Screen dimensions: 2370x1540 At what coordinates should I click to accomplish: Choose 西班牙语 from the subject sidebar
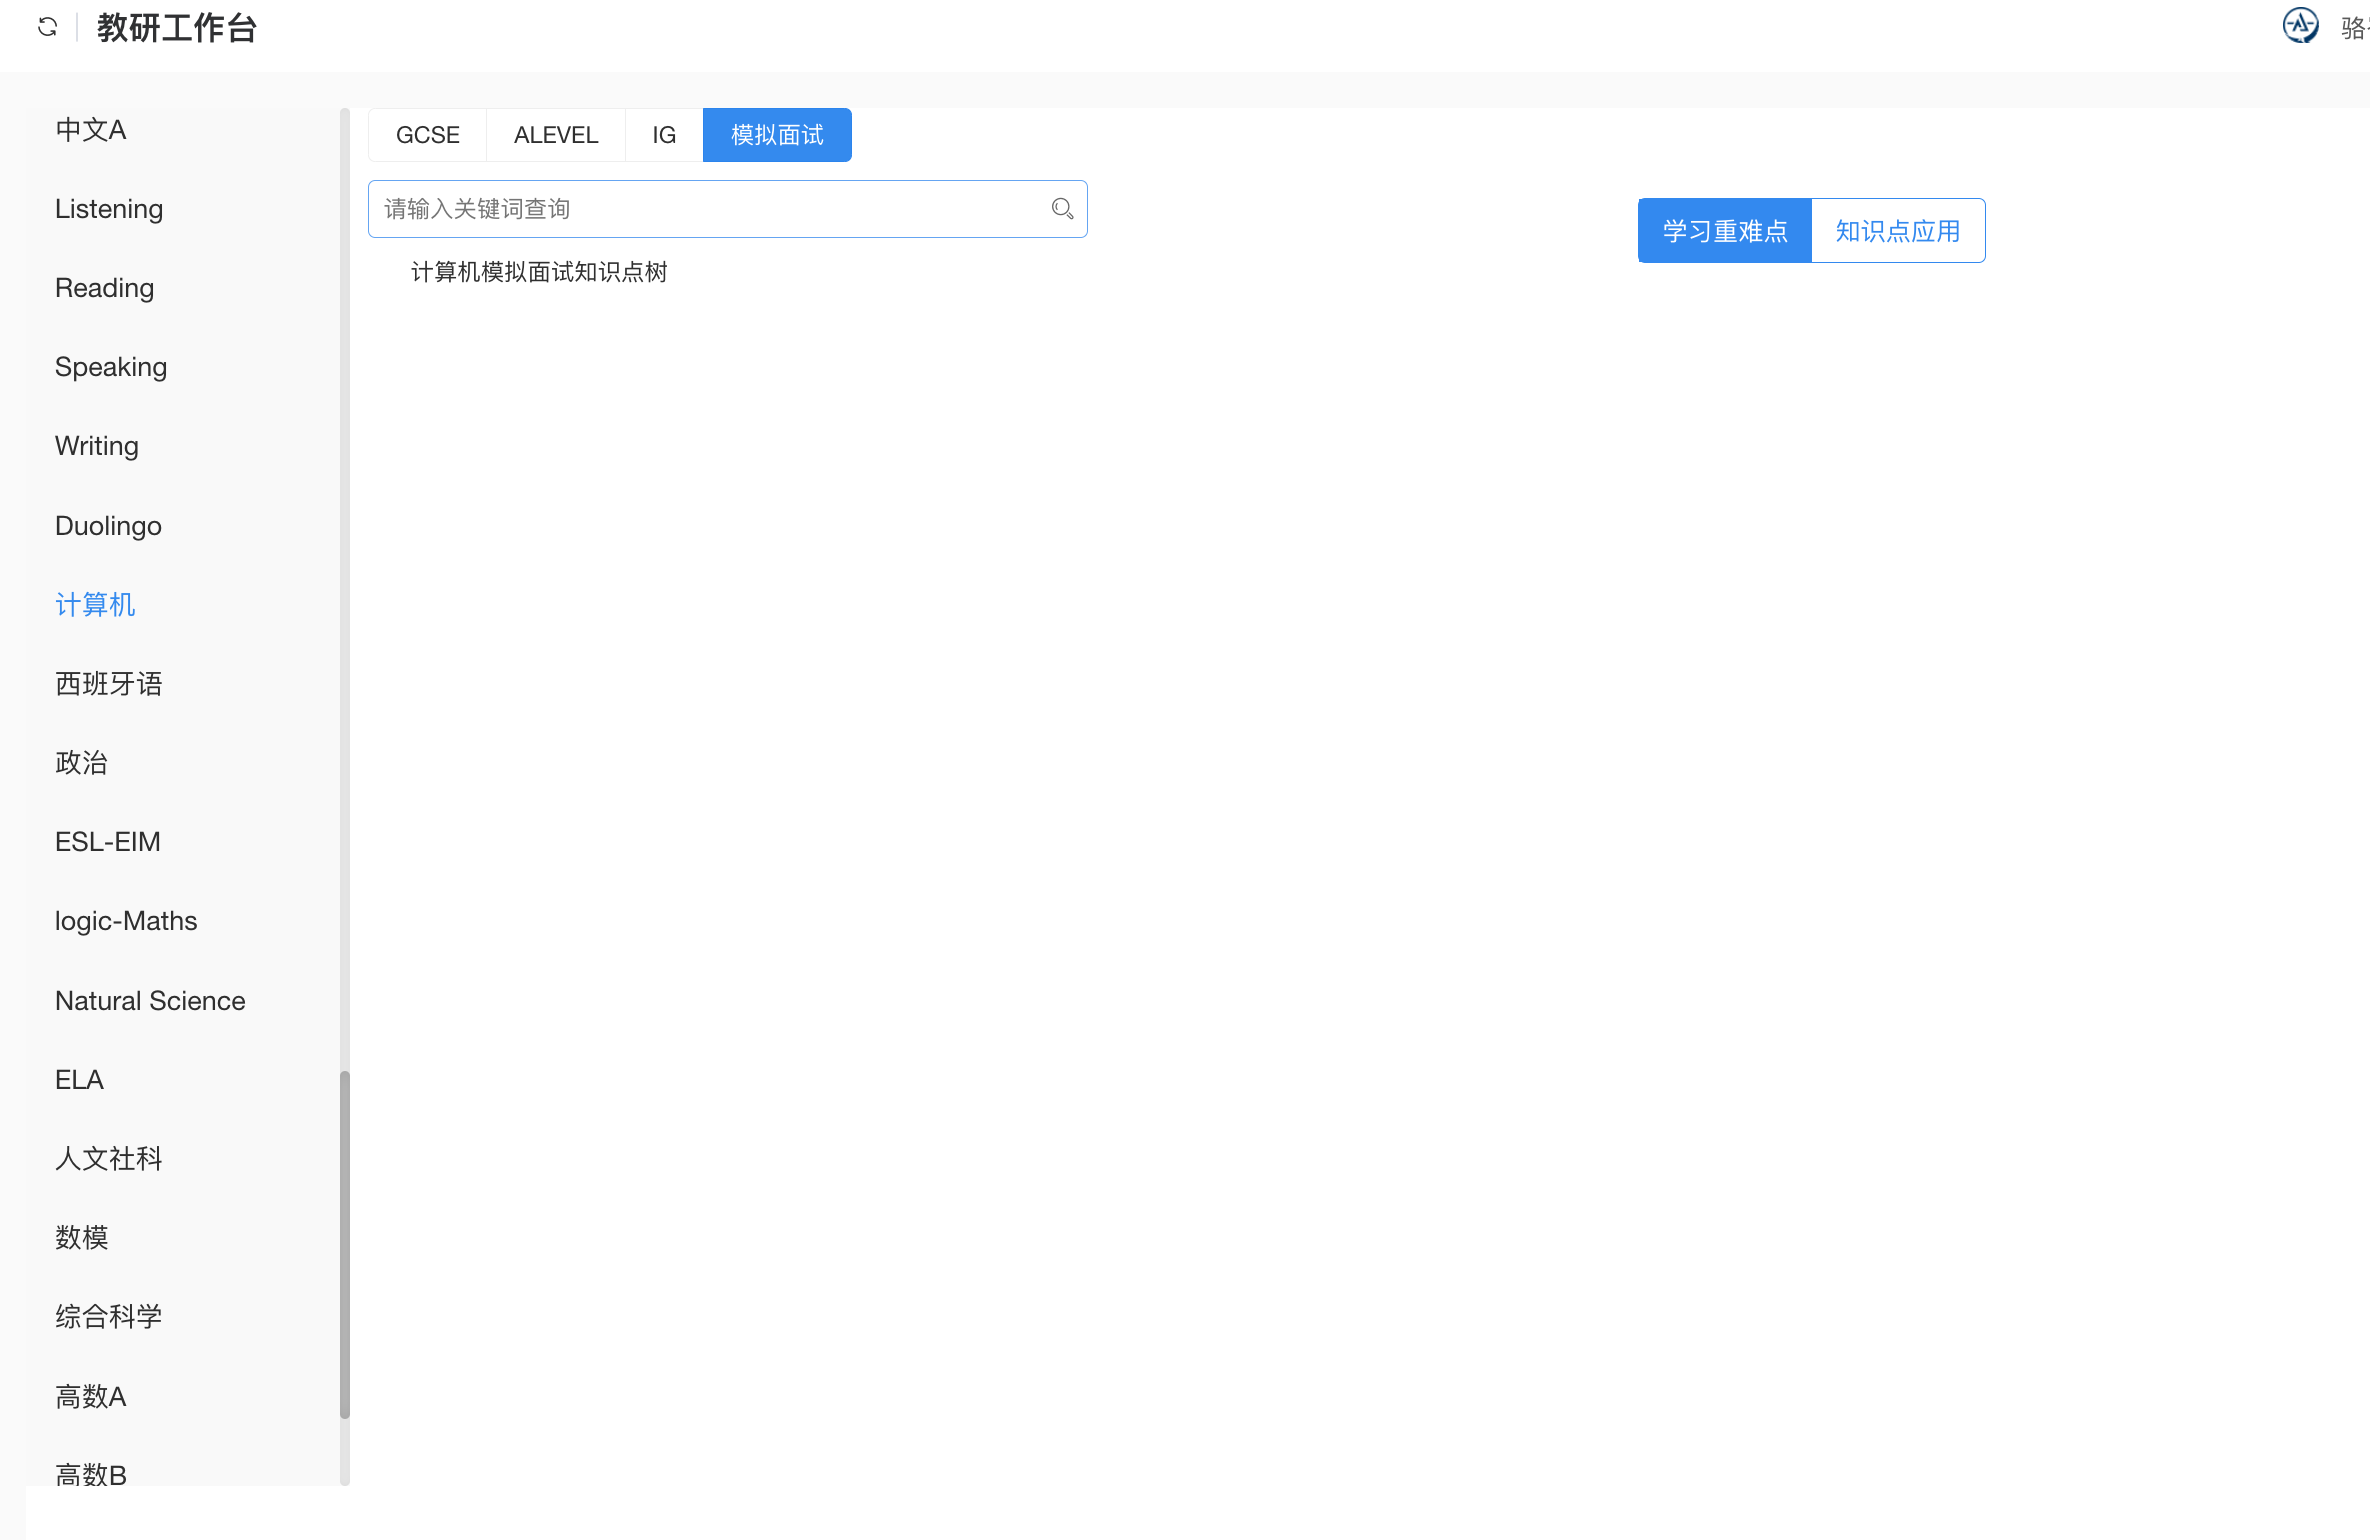pos(108,684)
